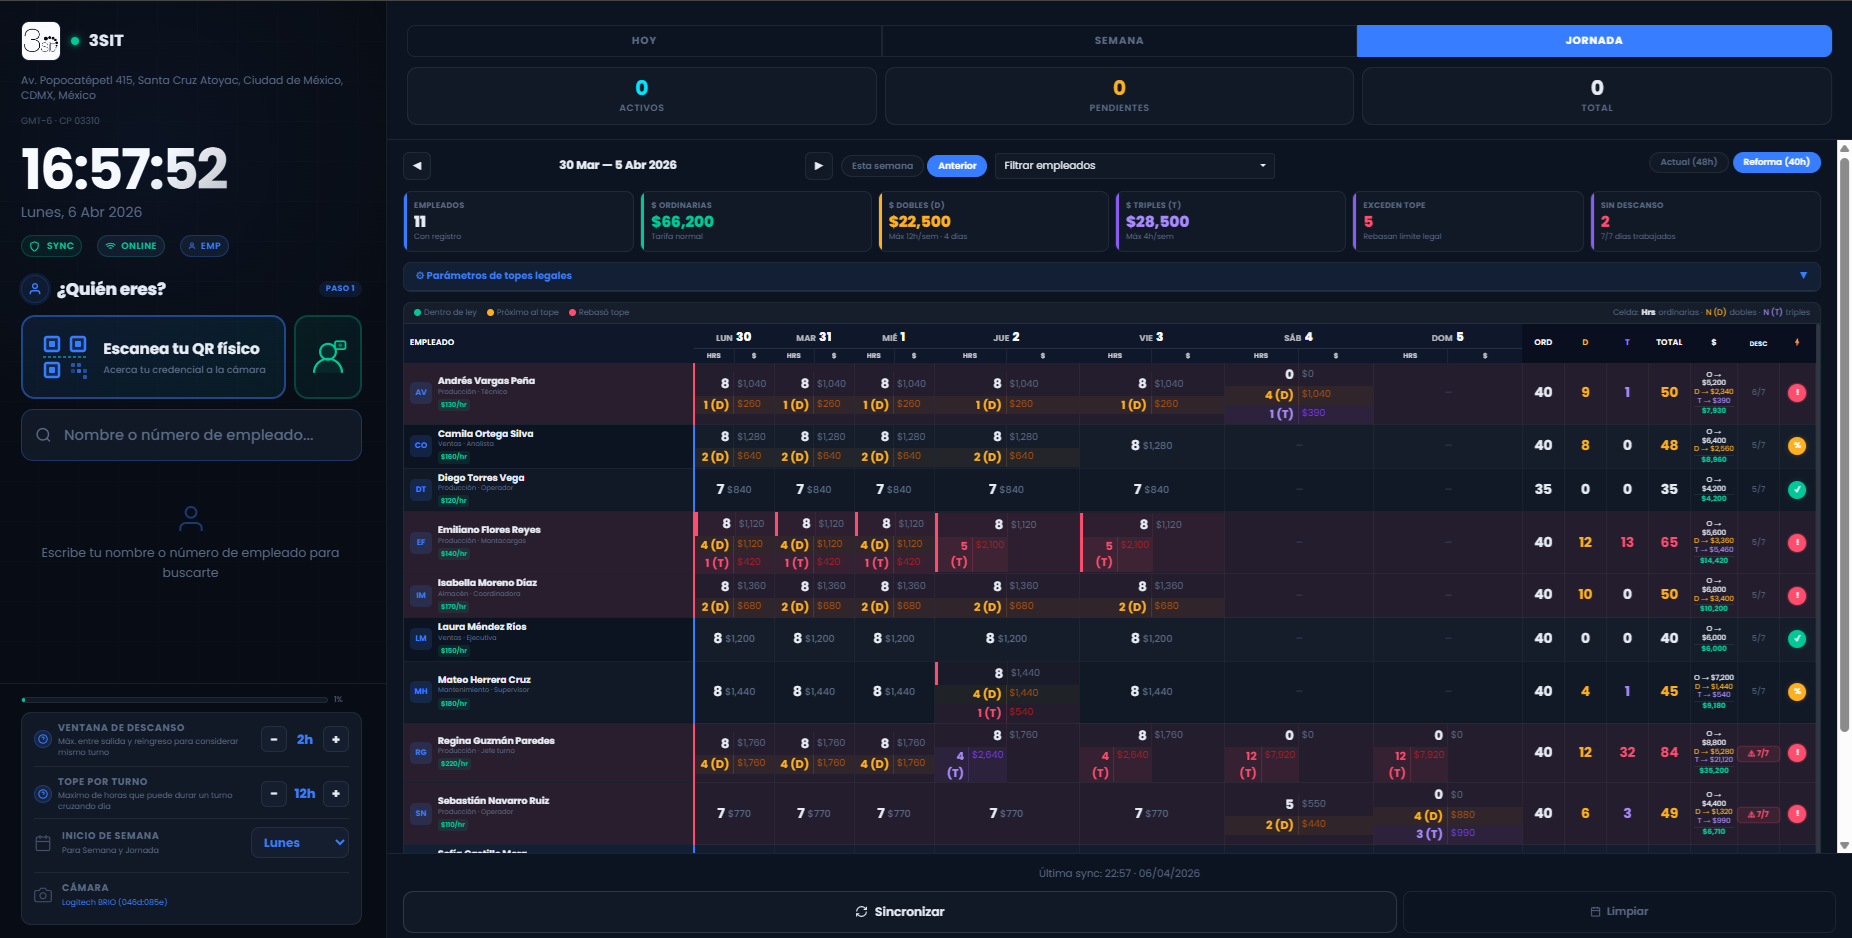This screenshot has height=938, width=1852.
Task: Go to next week arrow
Action: [819, 166]
